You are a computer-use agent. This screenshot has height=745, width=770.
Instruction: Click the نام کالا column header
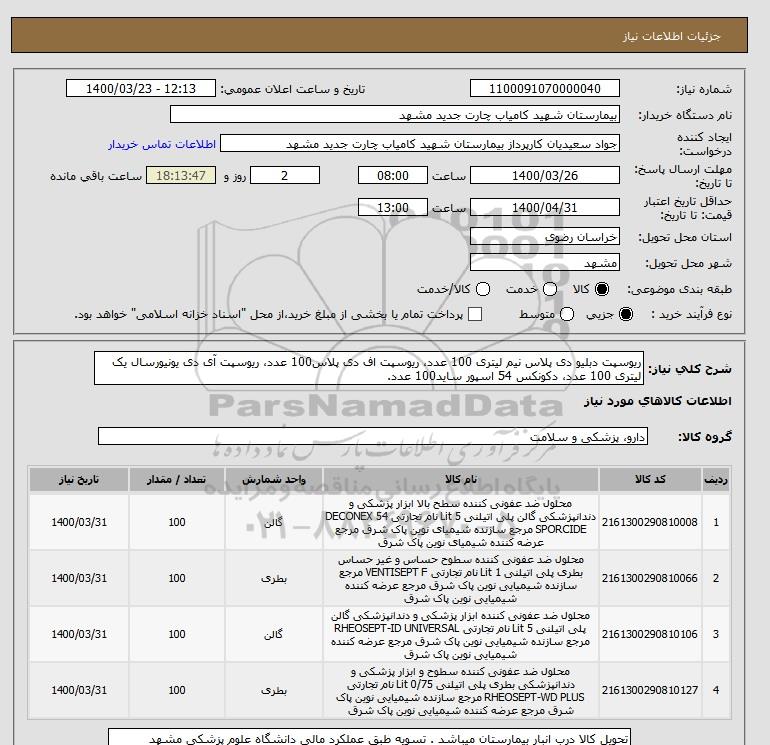tap(461, 479)
